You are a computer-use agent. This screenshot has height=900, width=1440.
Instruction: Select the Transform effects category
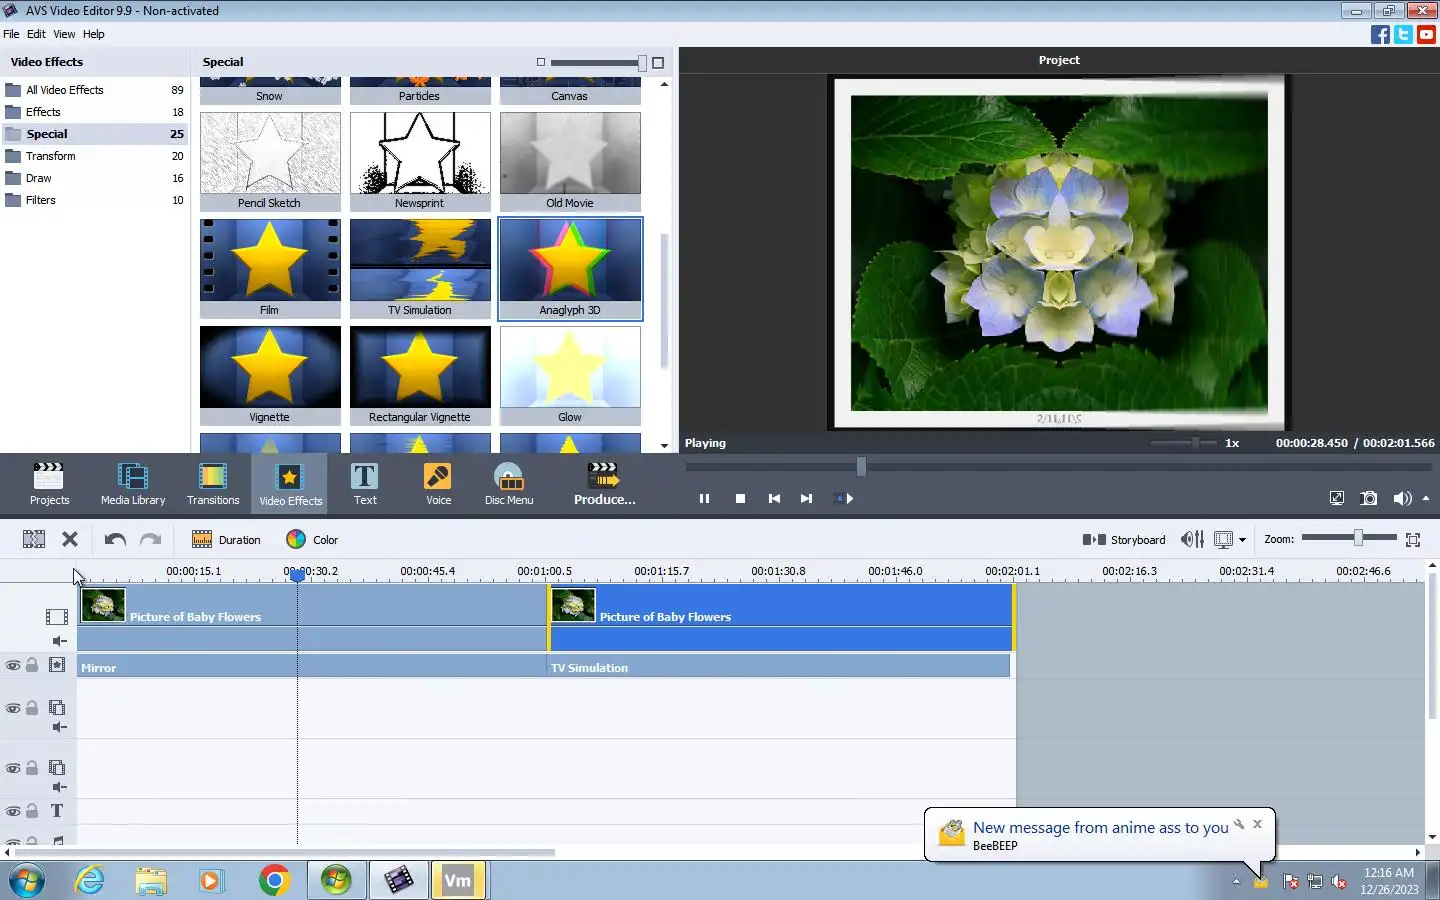coord(94,156)
